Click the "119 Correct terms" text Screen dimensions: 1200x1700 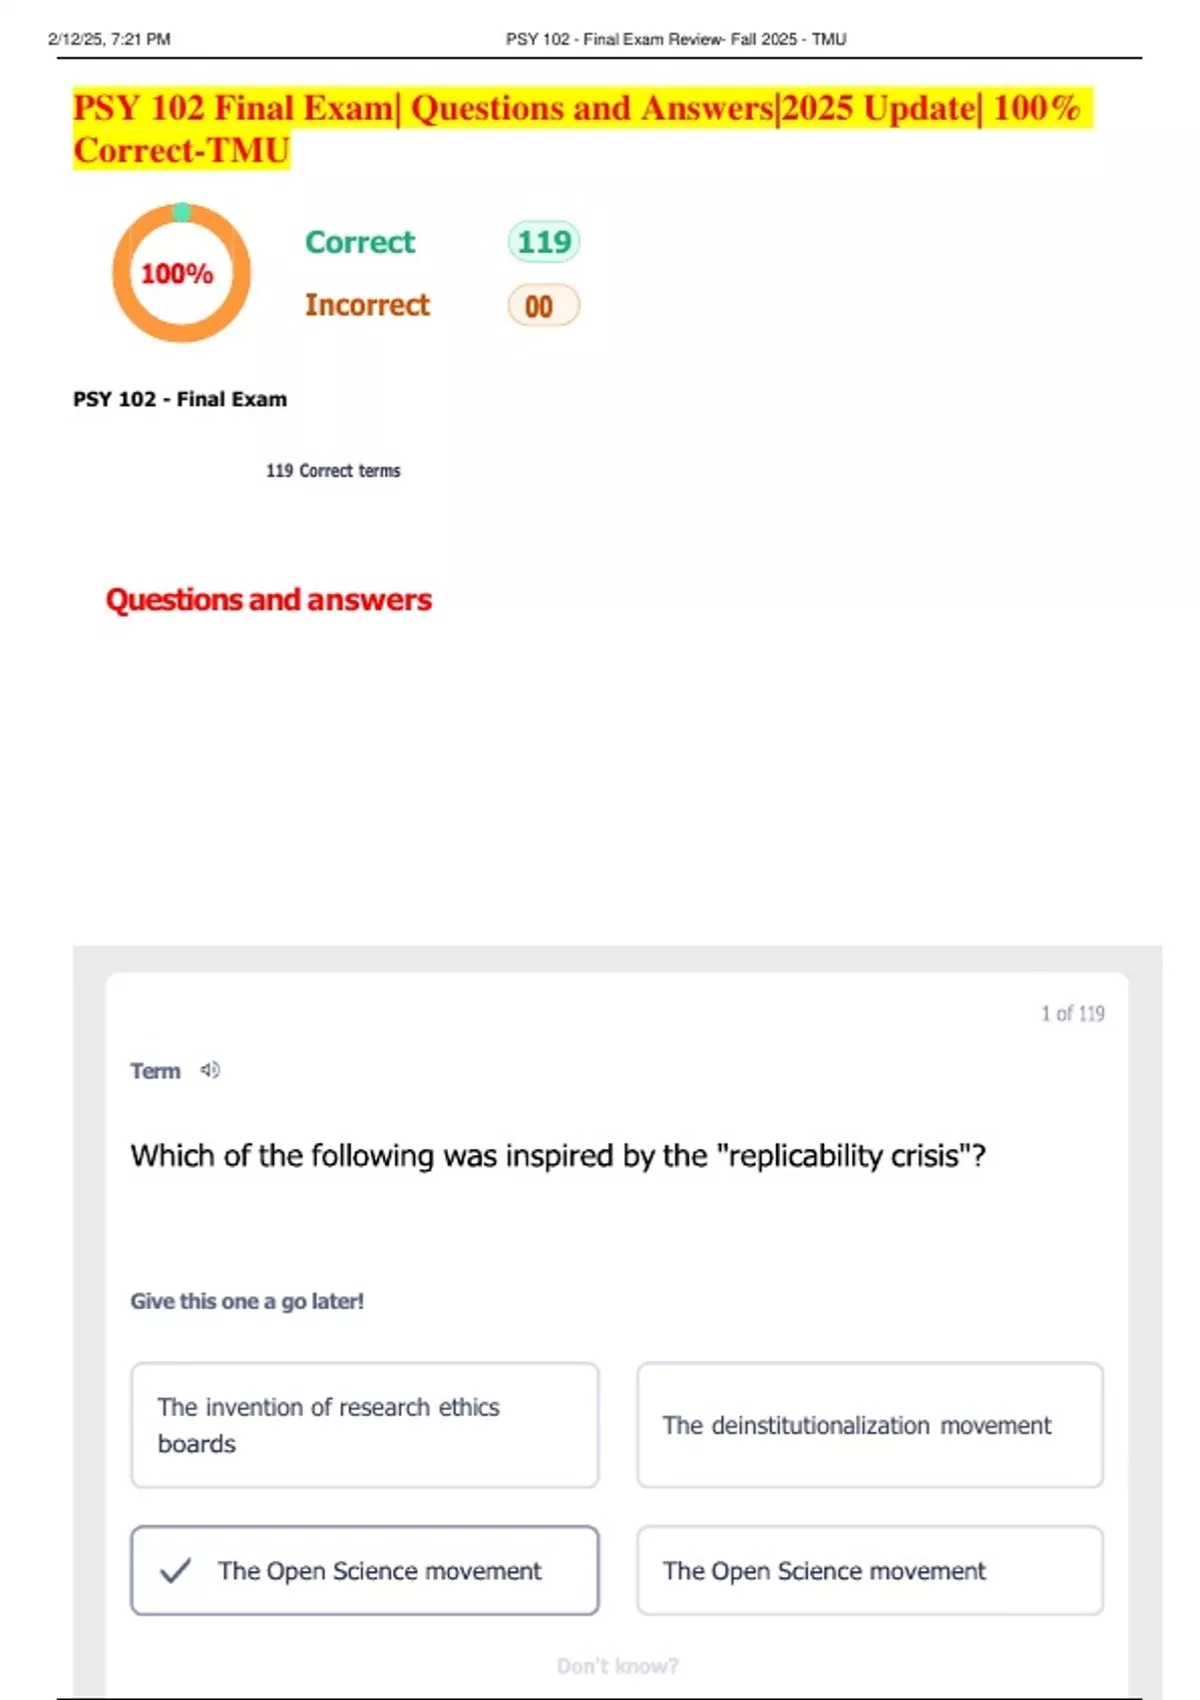click(x=333, y=471)
